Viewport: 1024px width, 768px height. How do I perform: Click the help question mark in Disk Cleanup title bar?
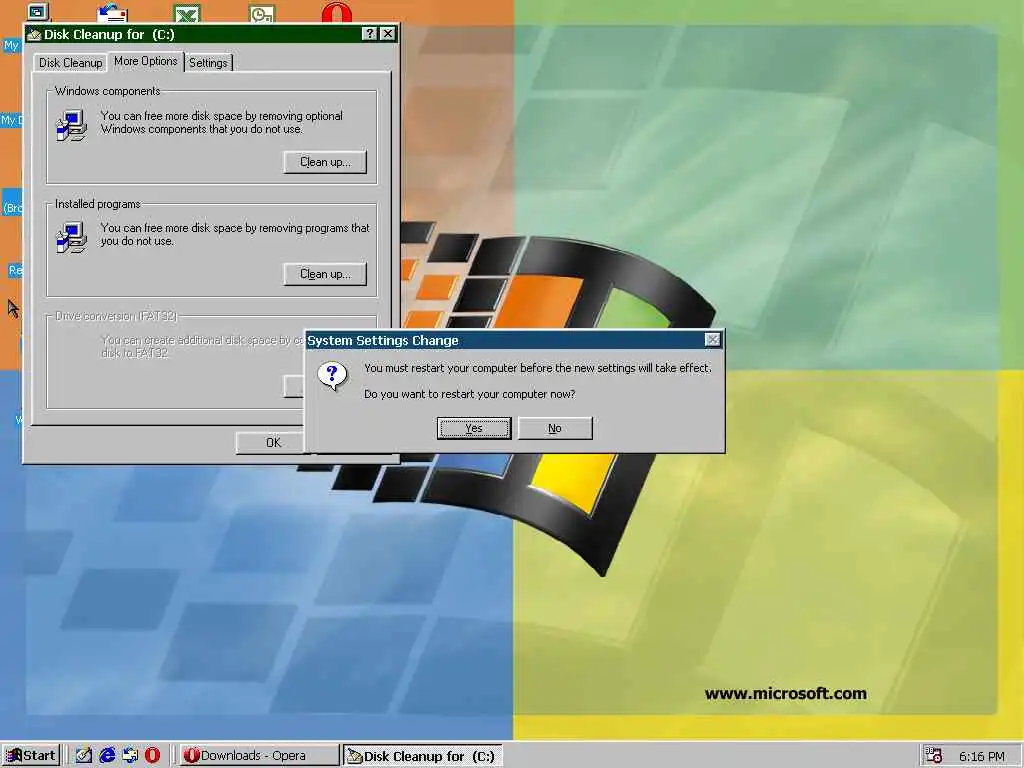(370, 34)
